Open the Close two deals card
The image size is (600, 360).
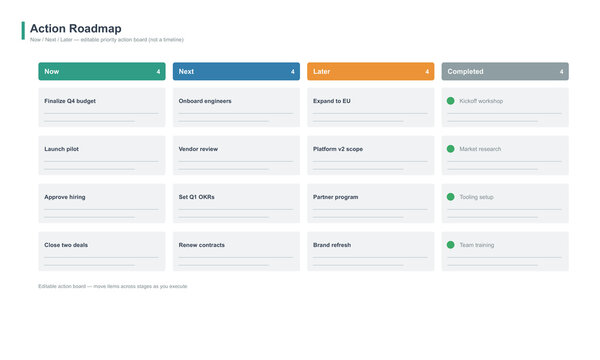point(102,251)
